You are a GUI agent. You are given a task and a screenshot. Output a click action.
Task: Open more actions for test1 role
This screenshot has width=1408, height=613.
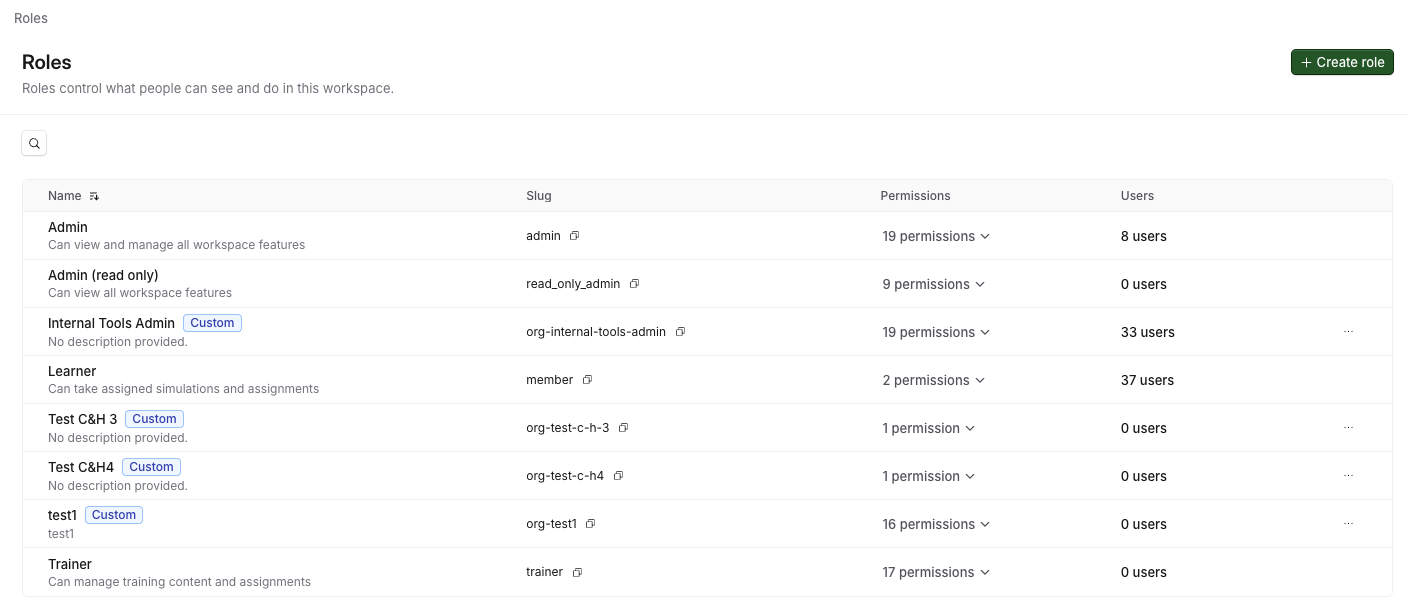1348,523
